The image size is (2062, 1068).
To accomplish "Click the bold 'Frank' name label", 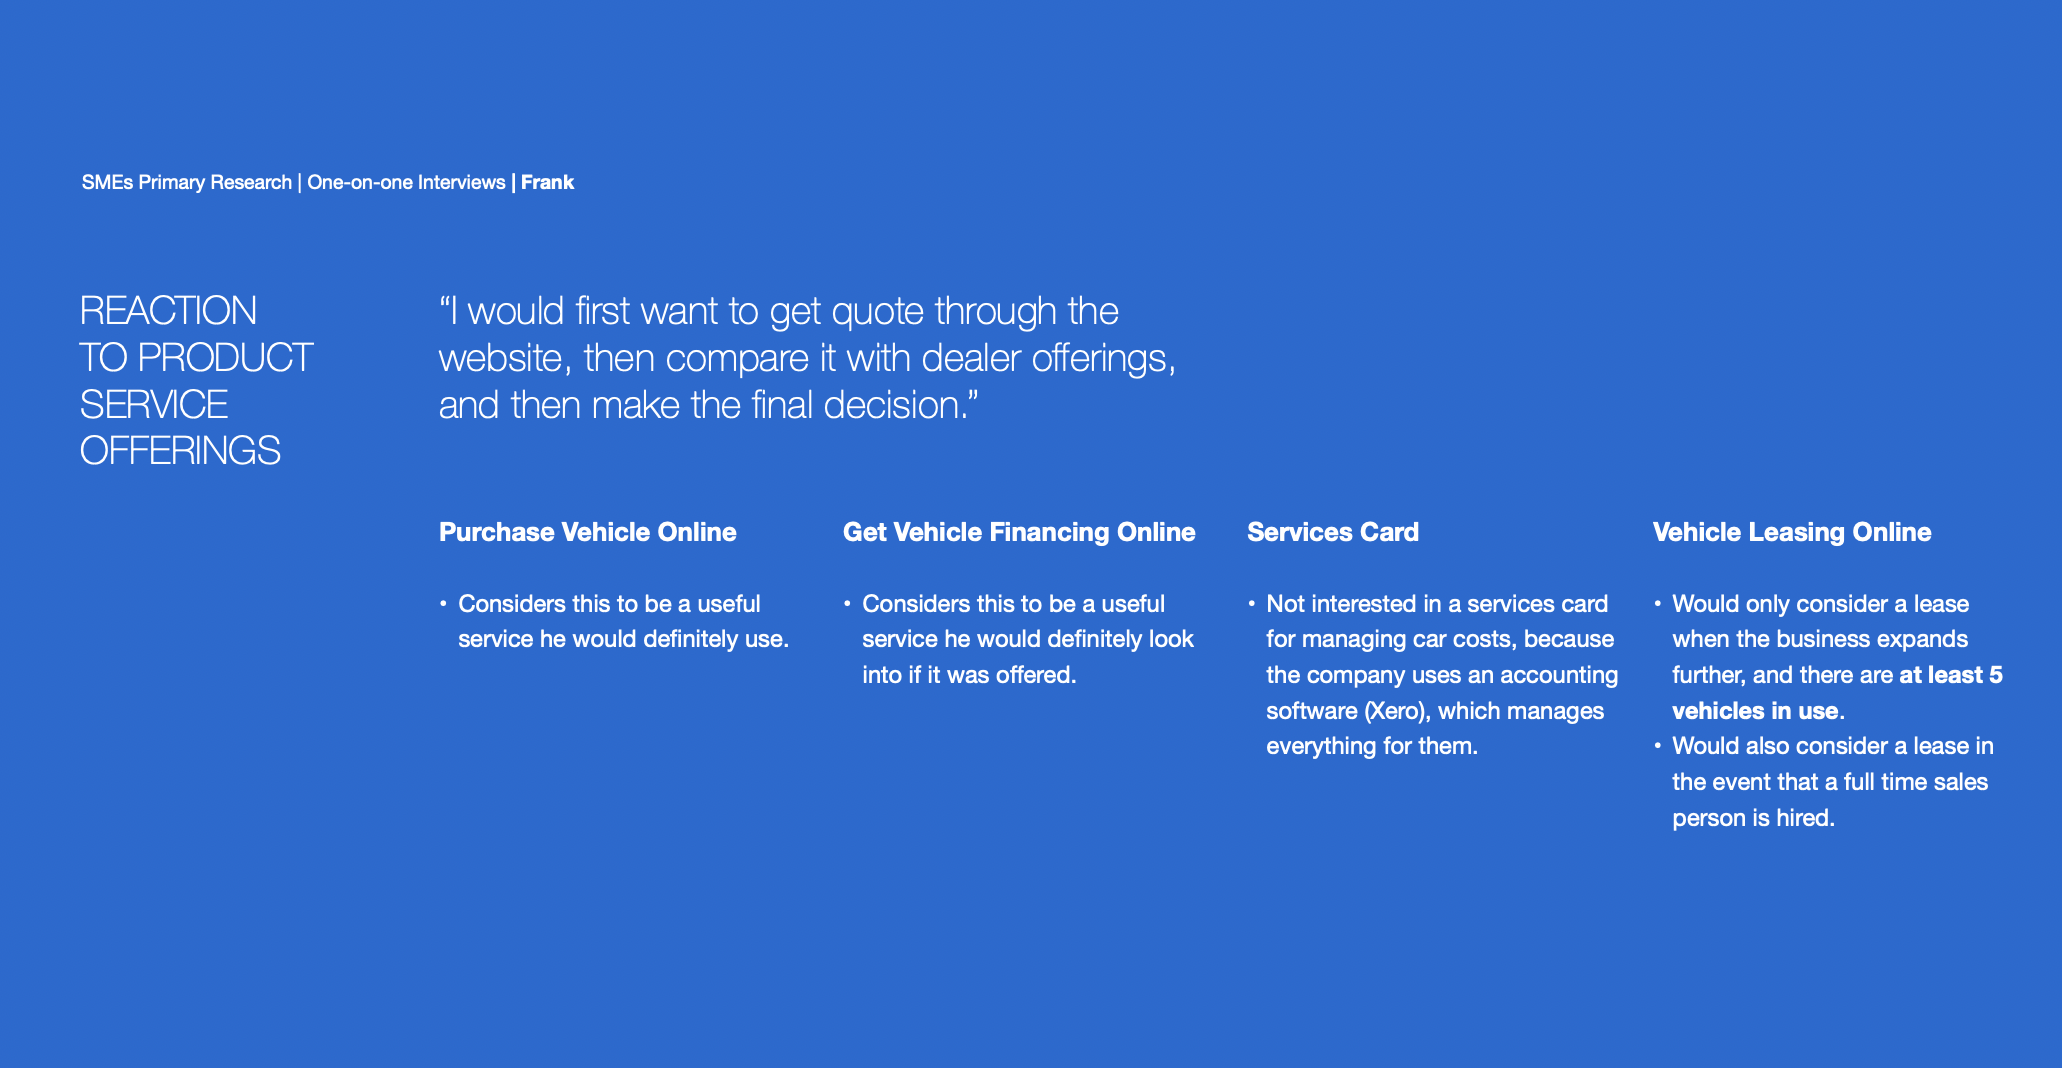I will tap(547, 182).
